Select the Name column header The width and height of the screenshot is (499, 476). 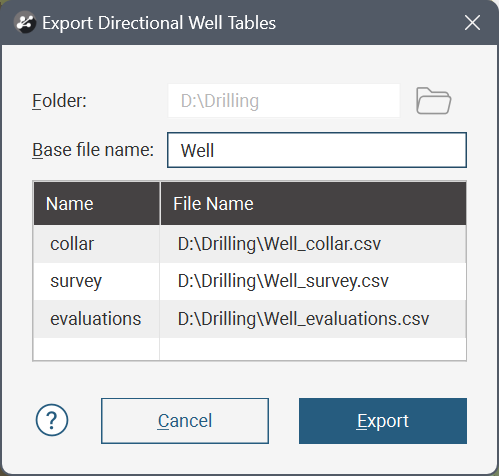[97, 203]
